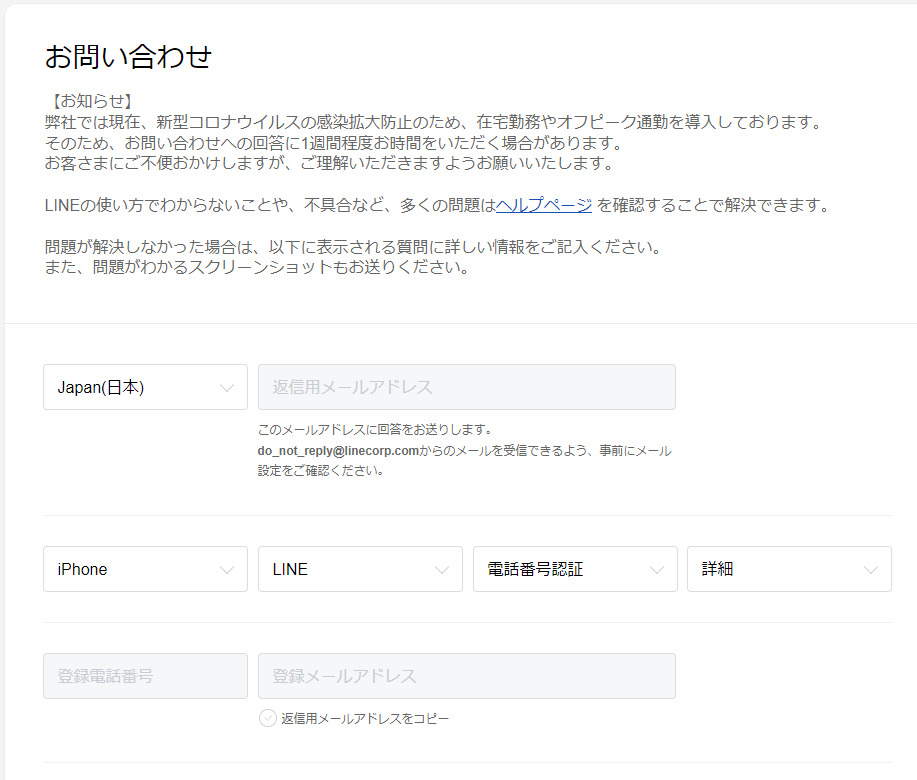Click the chevron arrow in the Japan(日本) selector
Image resolution: width=917 pixels, height=780 pixels.
tap(227, 388)
